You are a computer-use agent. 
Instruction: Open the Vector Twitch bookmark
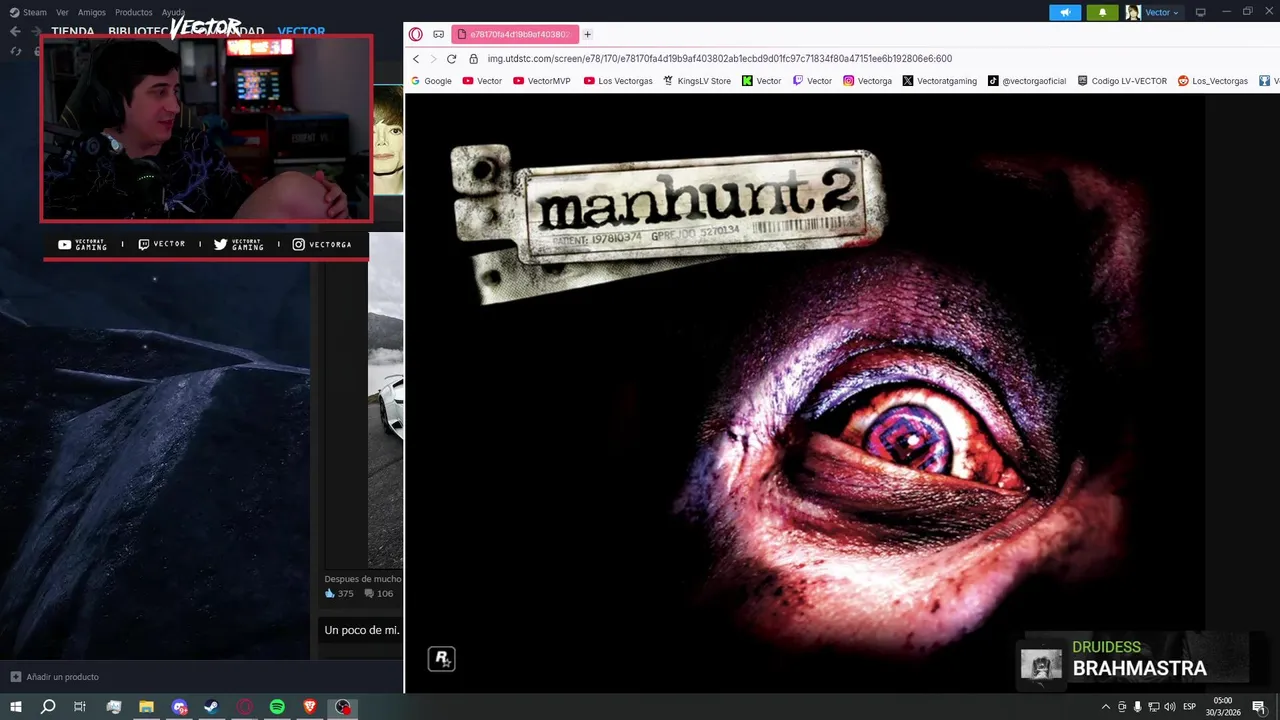[x=812, y=81]
